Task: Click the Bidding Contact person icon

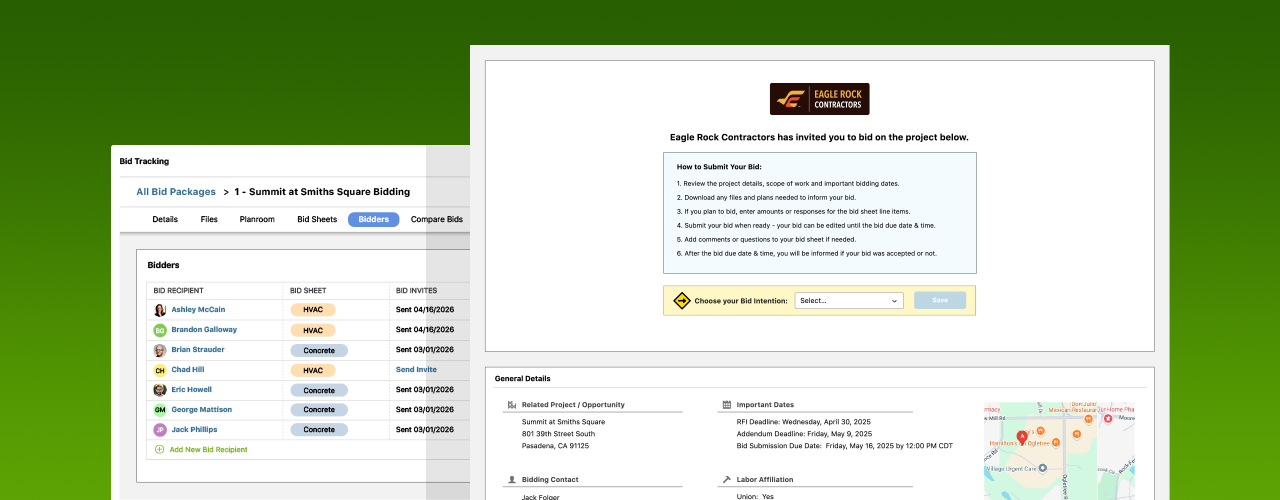Action: tap(512, 480)
